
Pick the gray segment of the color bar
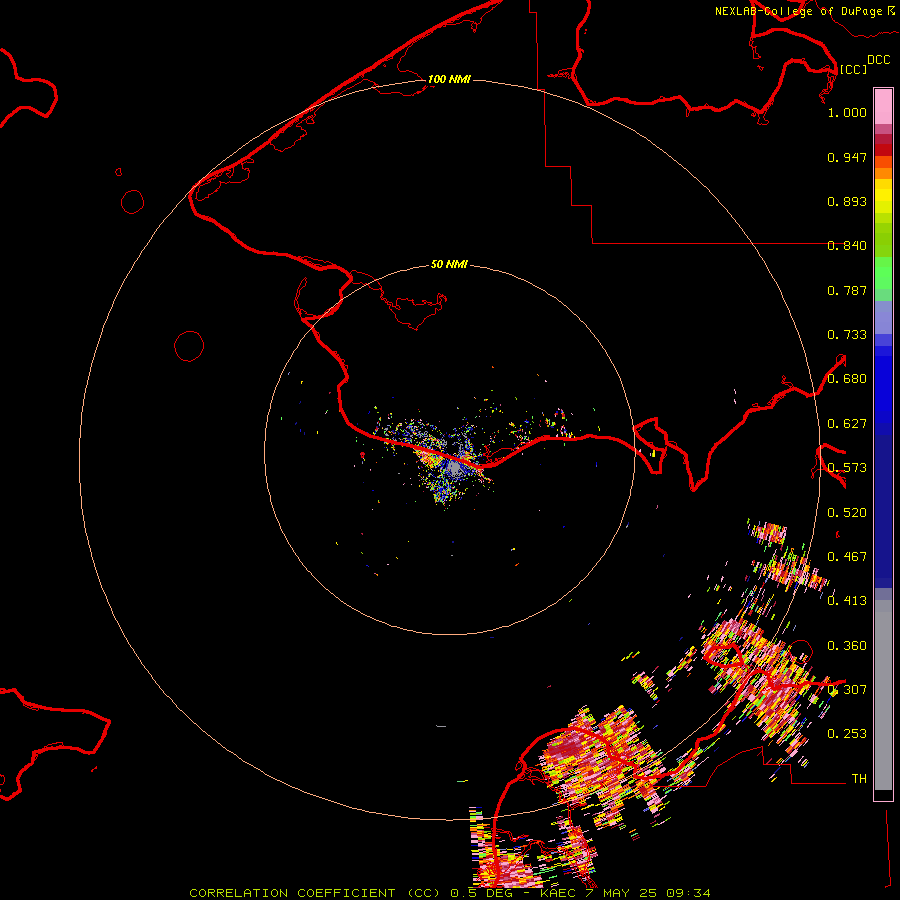click(883, 695)
